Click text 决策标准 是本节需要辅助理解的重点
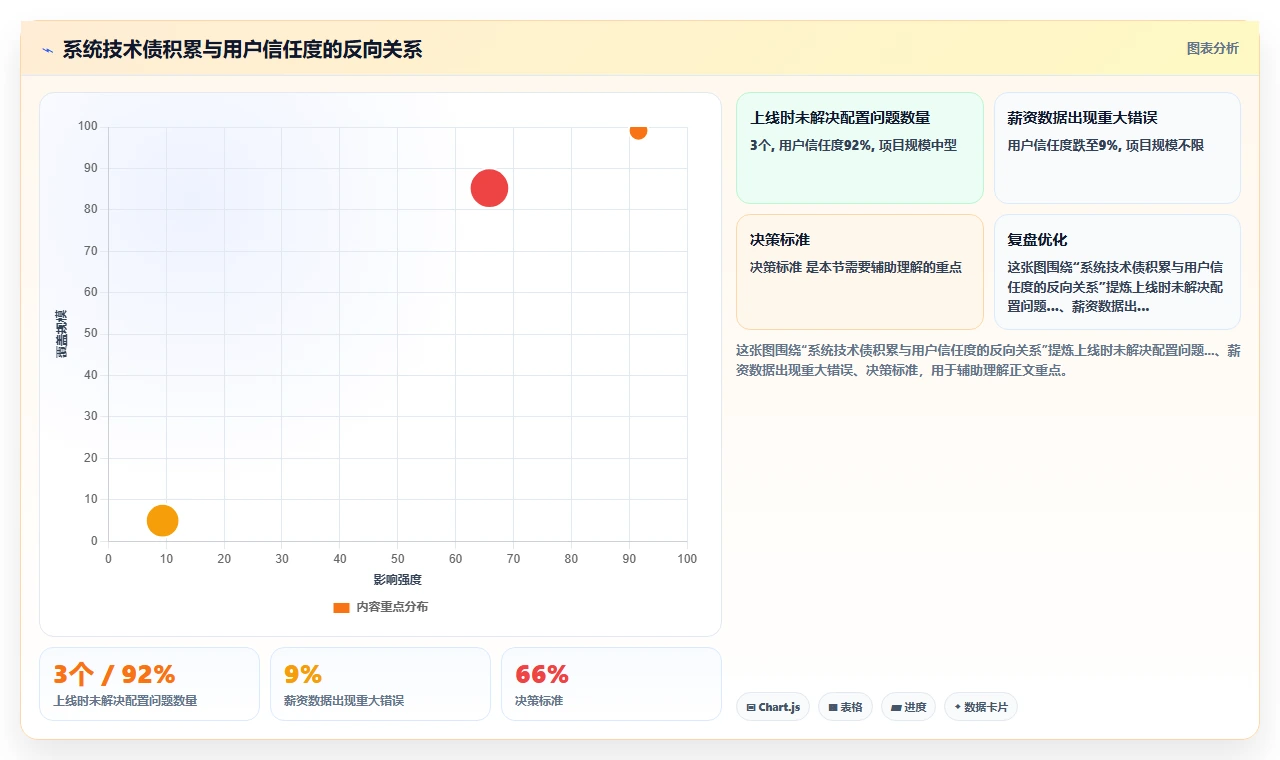 856,267
